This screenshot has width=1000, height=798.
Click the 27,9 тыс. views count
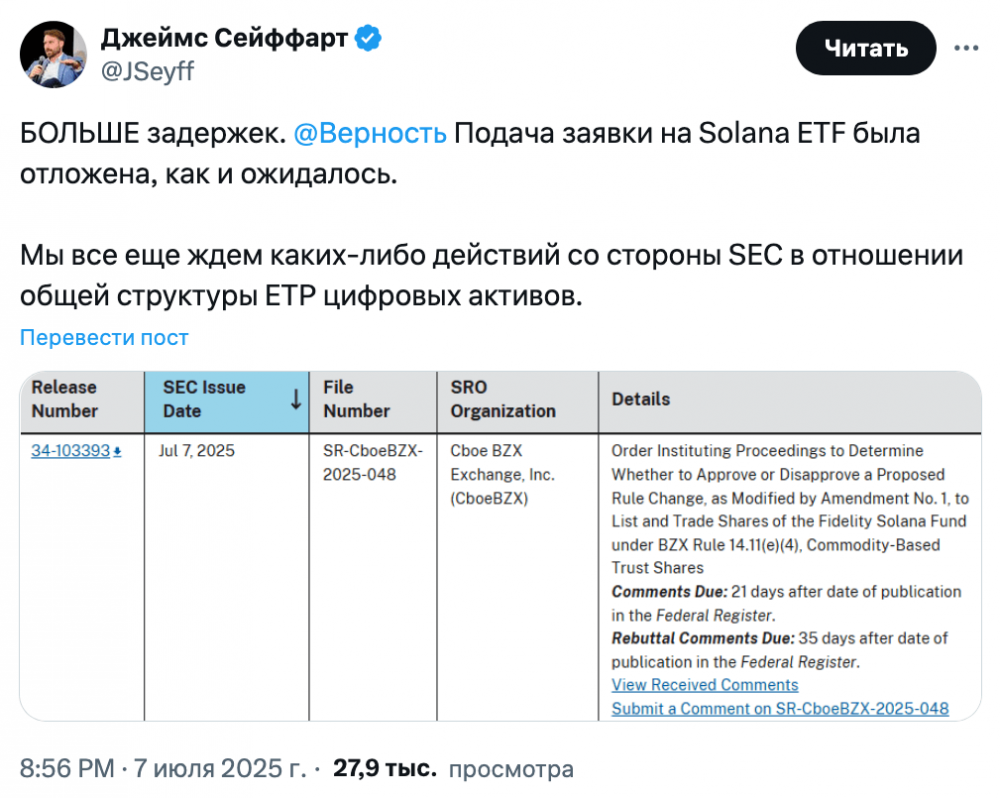[x=385, y=768]
